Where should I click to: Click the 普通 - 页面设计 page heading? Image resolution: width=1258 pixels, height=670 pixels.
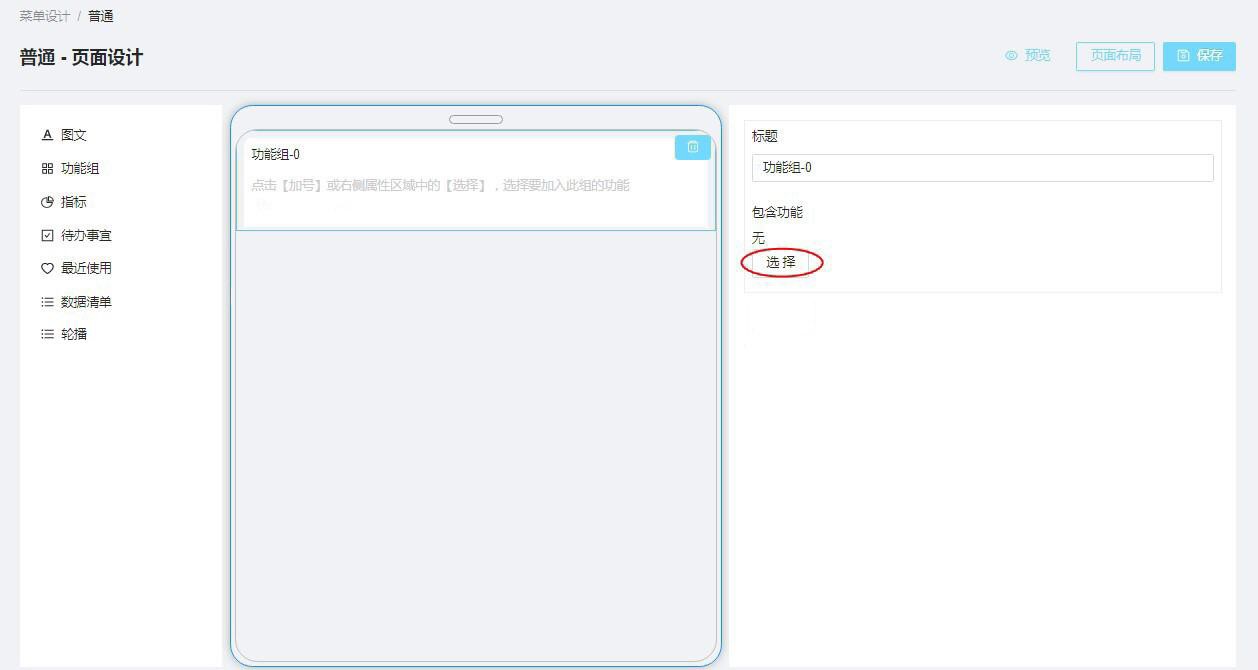[x=81, y=58]
